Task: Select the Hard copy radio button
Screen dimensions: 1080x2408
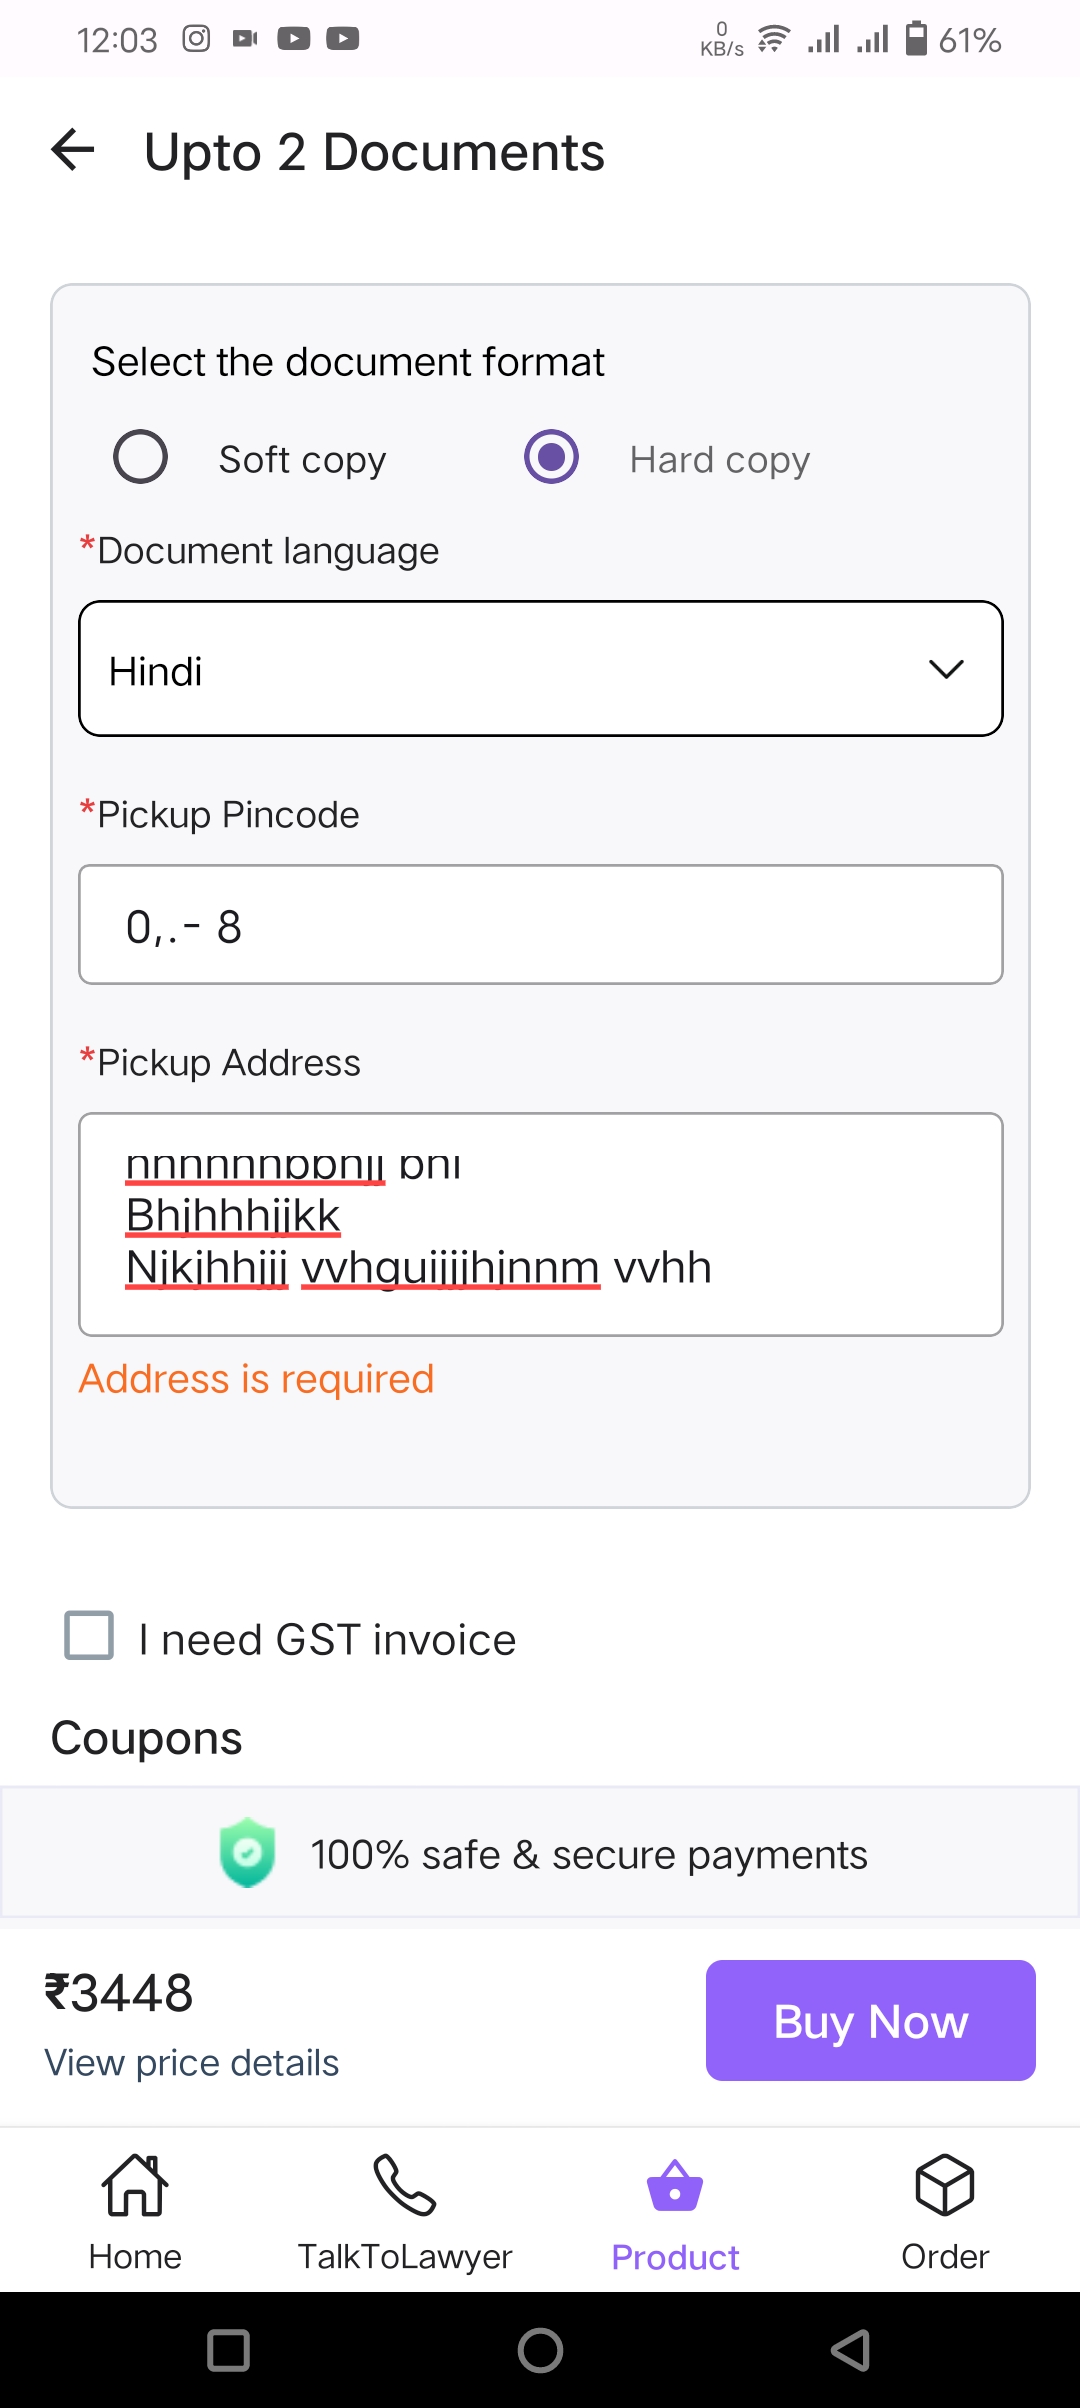Action: (x=551, y=457)
